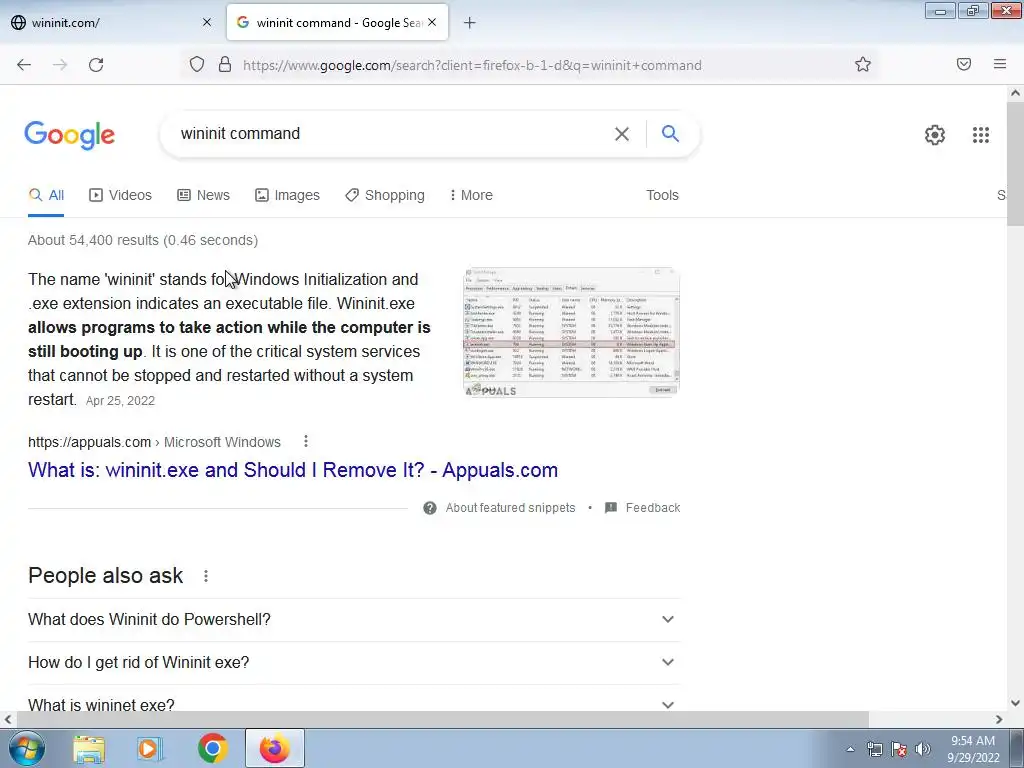Open a new tab with the plus button
Viewport: 1024px width, 768px height.
click(470, 23)
